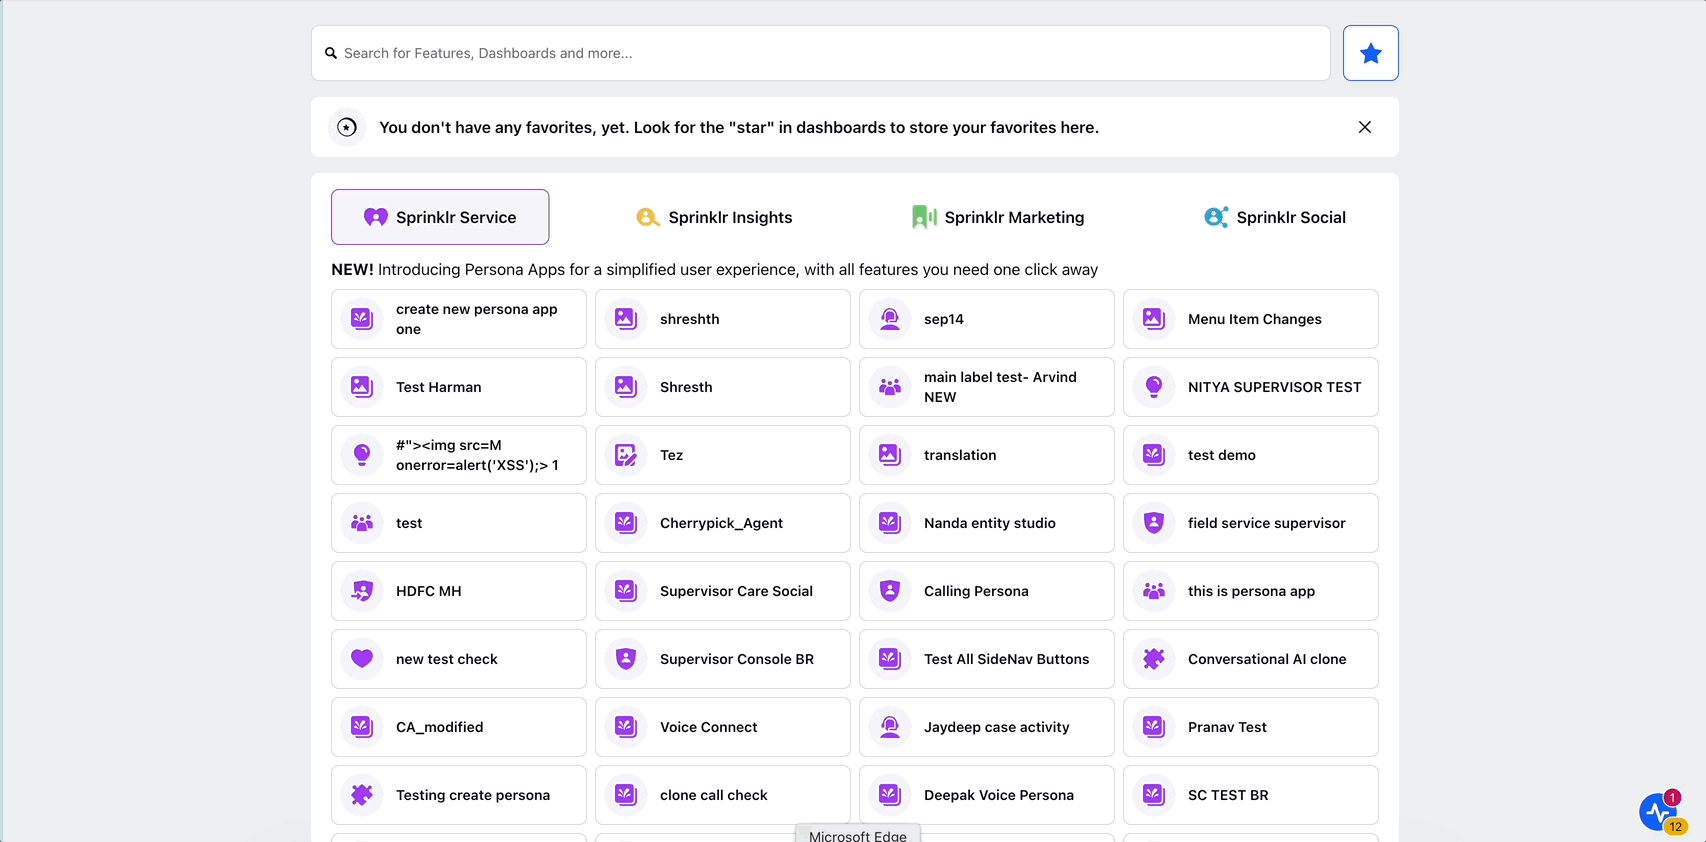Click the Voice Connect persona icon
Viewport: 1706px width, 842px height.
pyautogui.click(x=626, y=727)
